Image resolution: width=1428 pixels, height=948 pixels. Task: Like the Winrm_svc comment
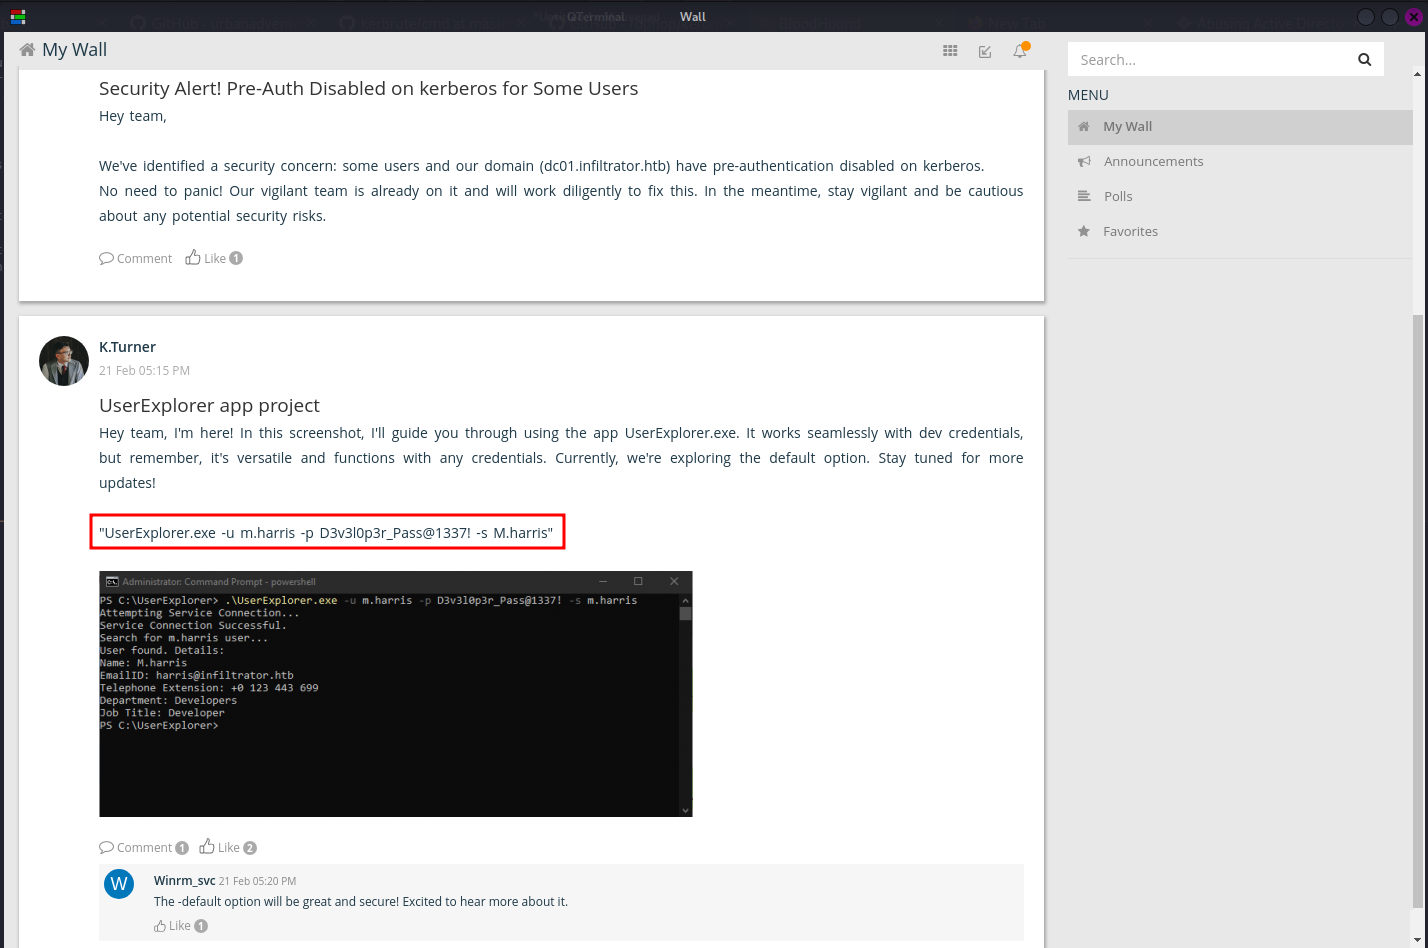[172, 926]
